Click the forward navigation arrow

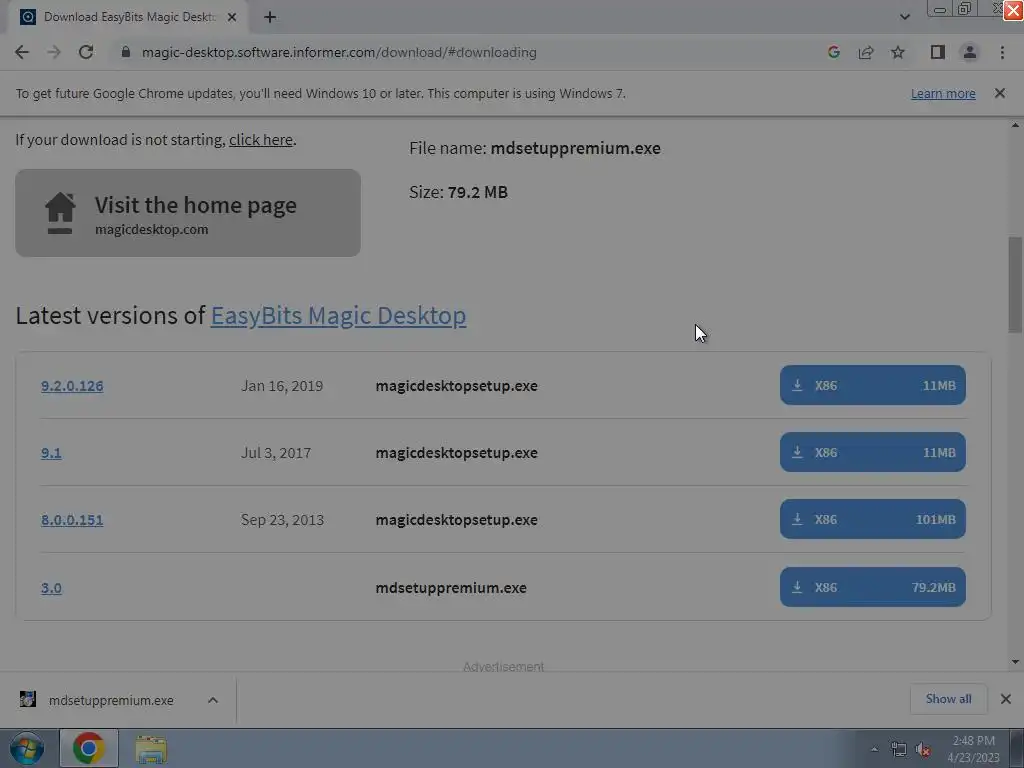[54, 52]
